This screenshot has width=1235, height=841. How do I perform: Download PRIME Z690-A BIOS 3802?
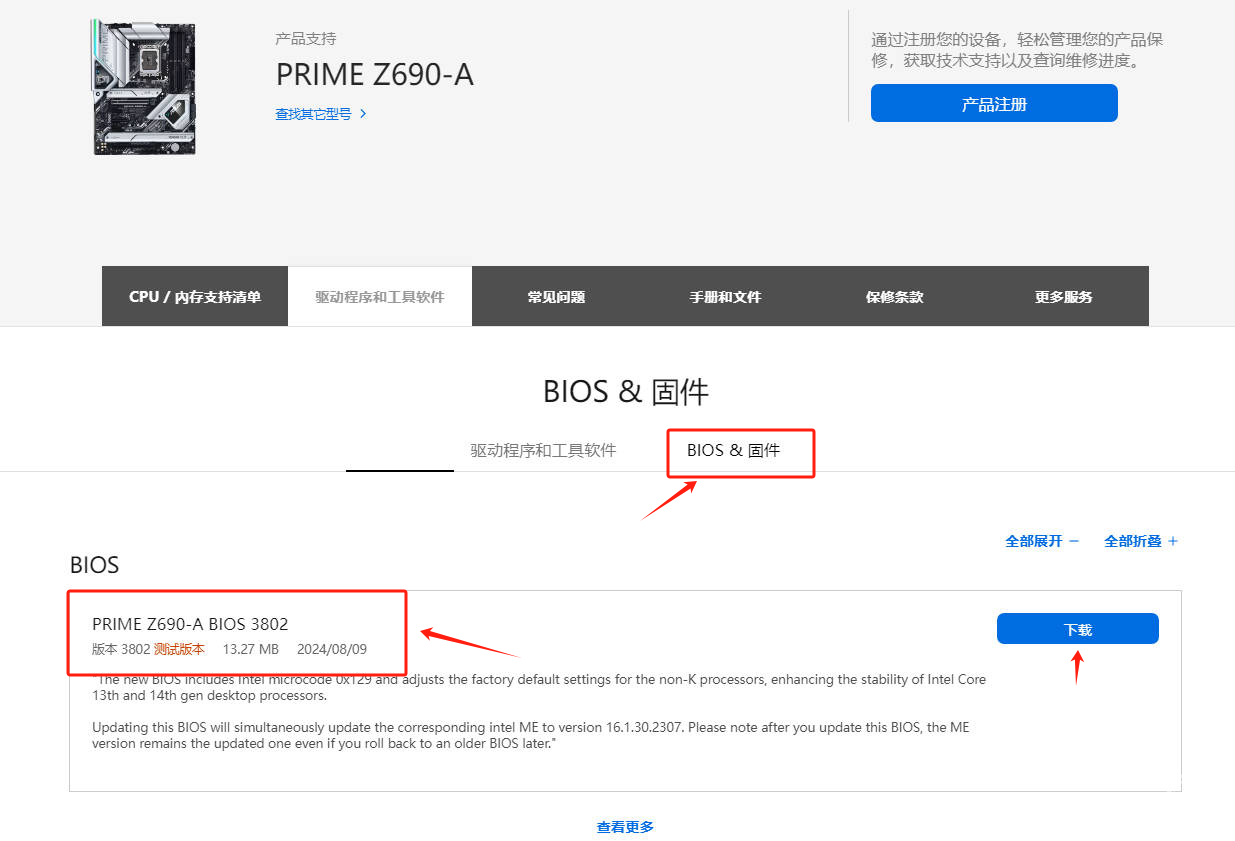click(1077, 629)
